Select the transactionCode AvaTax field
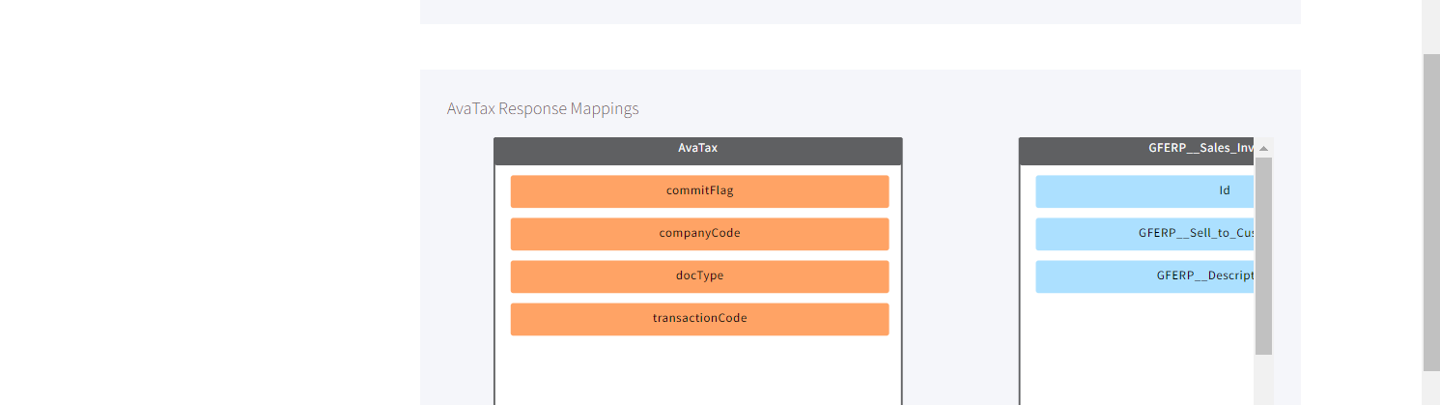This screenshot has width=1440, height=405. (x=699, y=319)
